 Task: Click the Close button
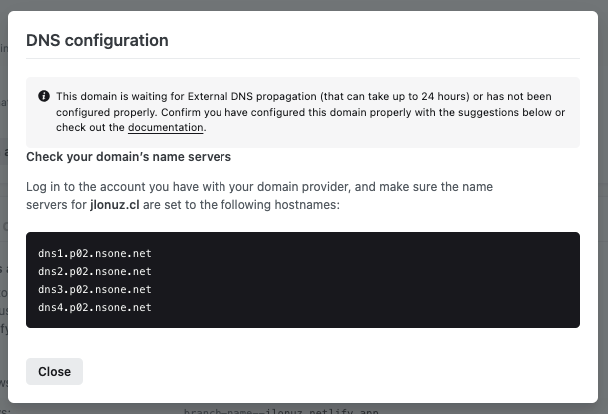tap(54, 371)
